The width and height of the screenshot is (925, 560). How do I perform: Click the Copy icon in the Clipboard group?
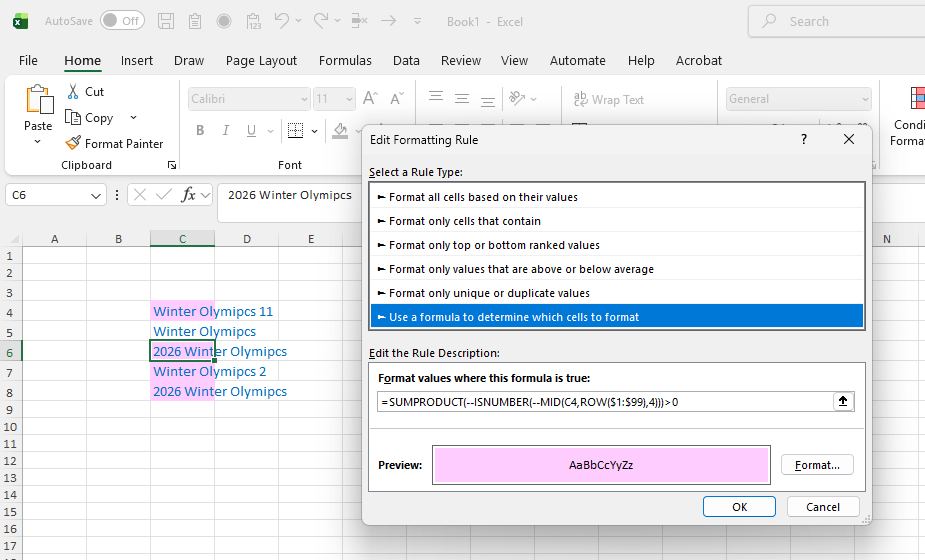[73, 117]
